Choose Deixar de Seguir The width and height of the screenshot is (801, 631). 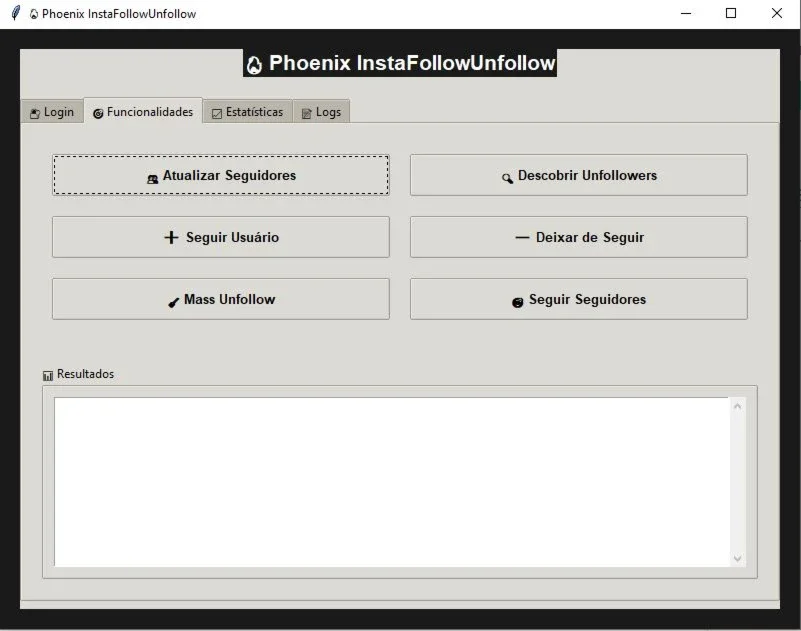(579, 237)
